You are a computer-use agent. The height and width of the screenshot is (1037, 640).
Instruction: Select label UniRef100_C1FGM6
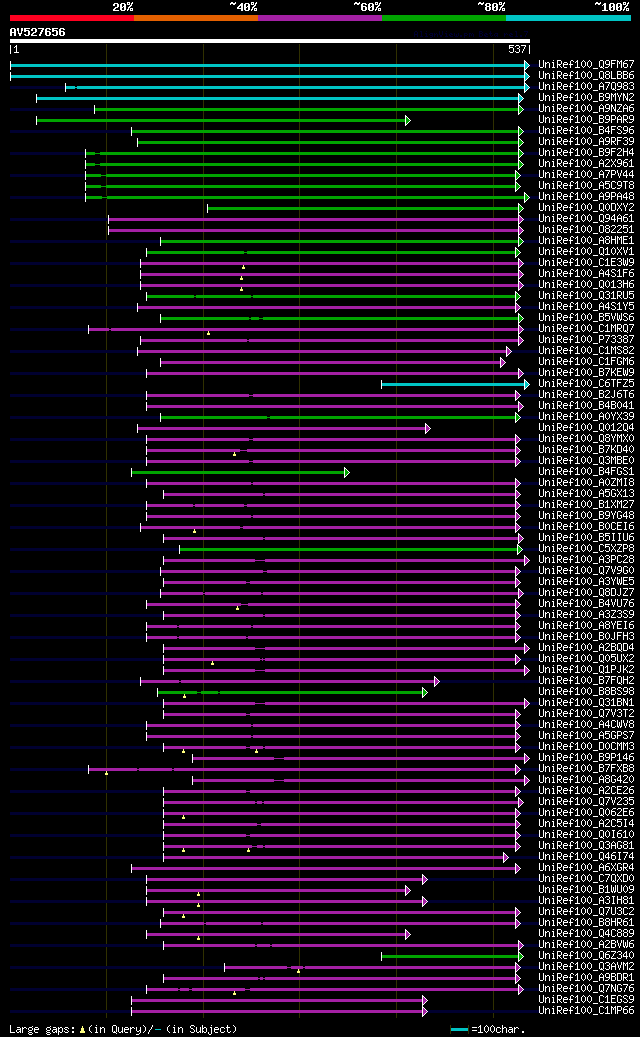pyautogui.click(x=586, y=362)
